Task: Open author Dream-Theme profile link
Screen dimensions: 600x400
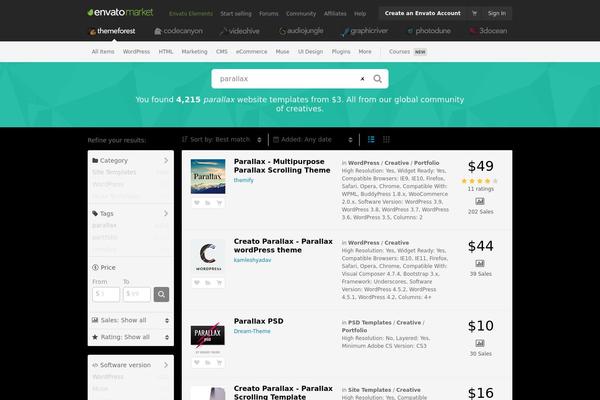Action: coord(252,331)
